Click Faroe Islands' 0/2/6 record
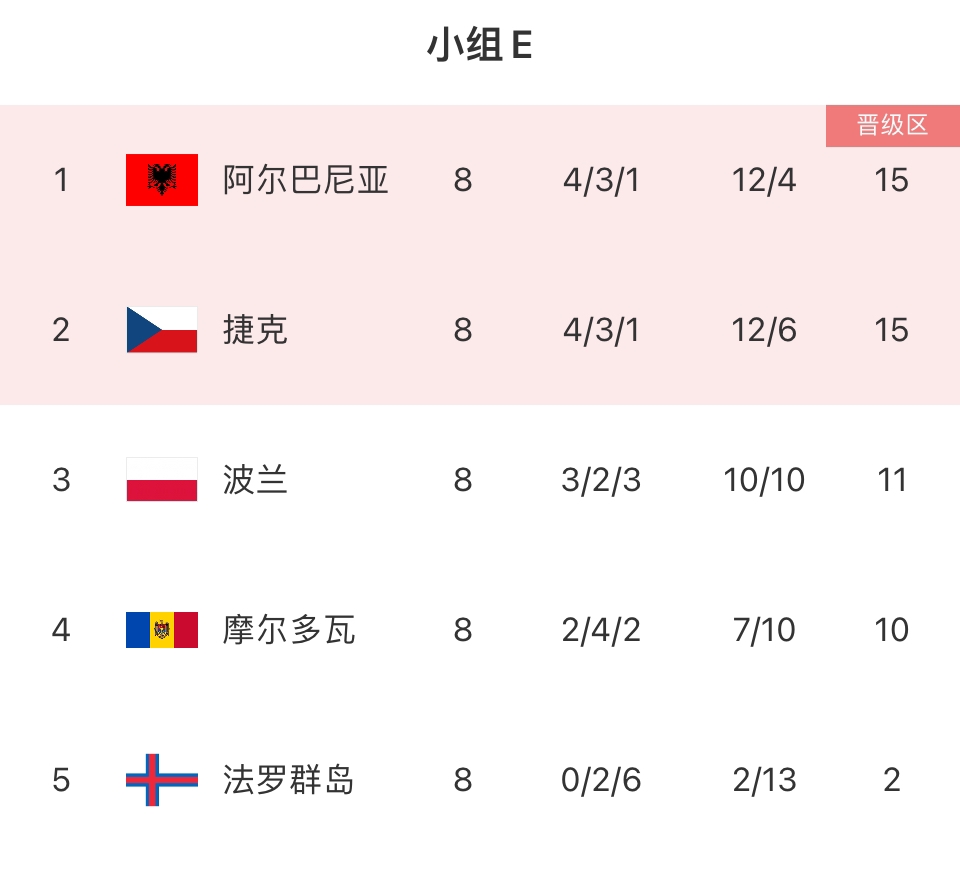This screenshot has width=960, height=883. click(601, 780)
